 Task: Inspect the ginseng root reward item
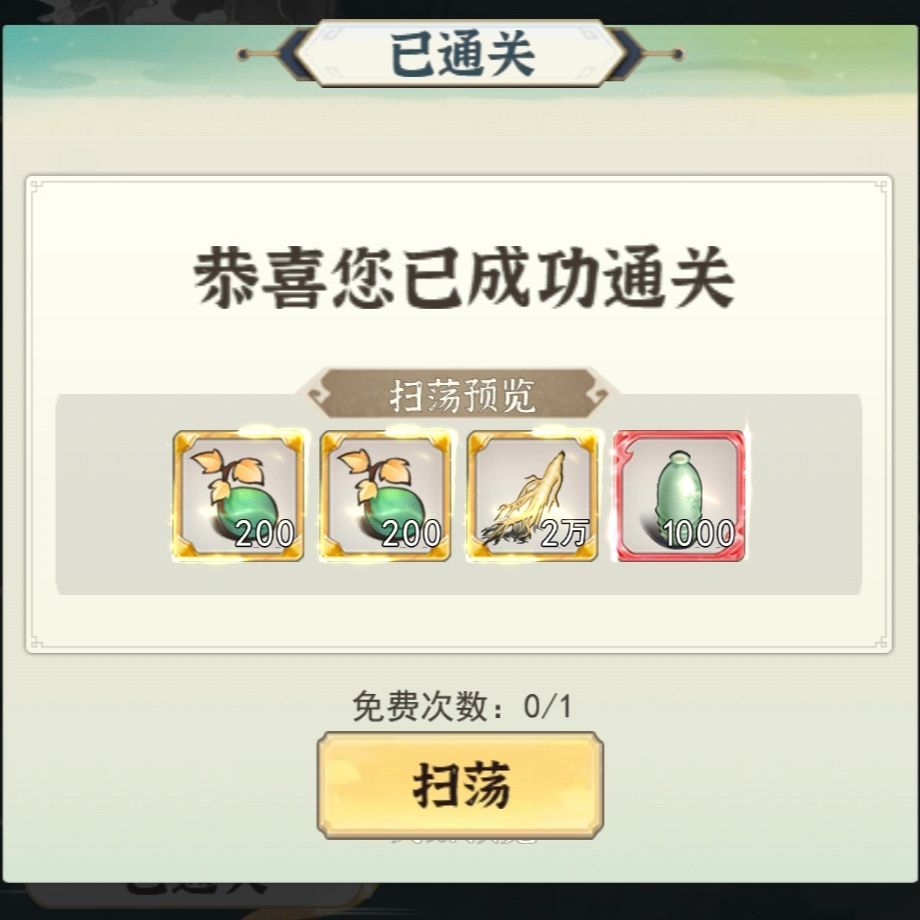pos(532,496)
